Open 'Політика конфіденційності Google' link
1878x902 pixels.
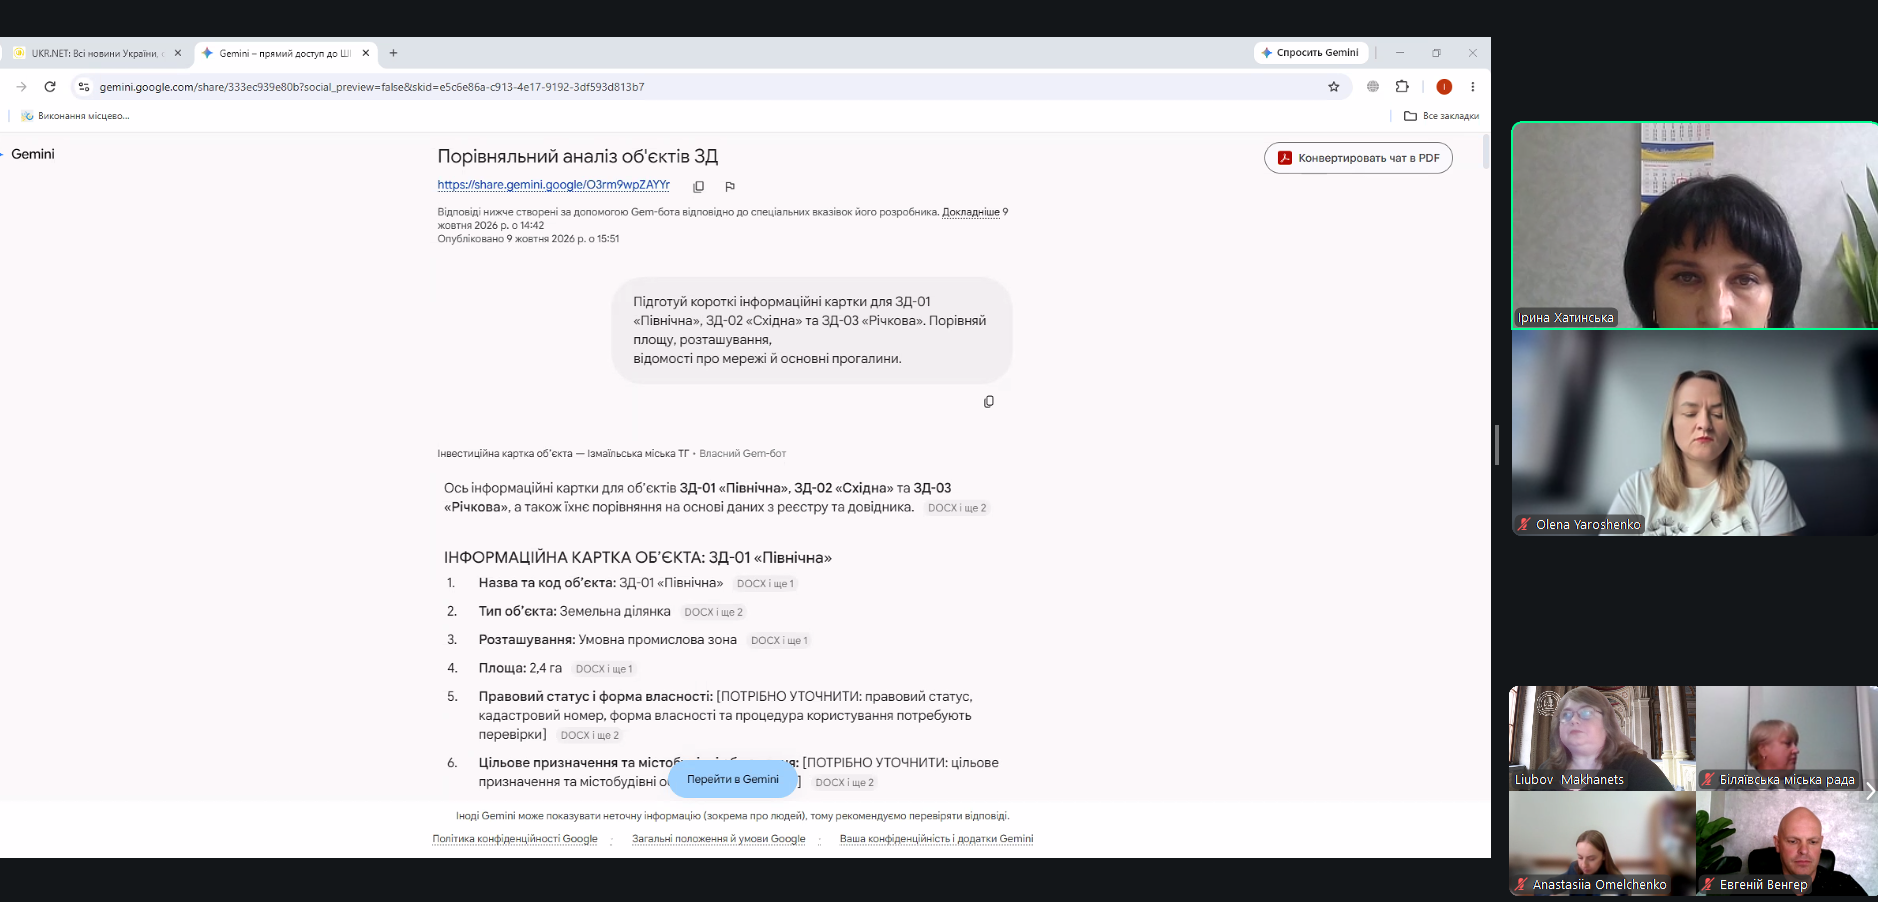(515, 839)
